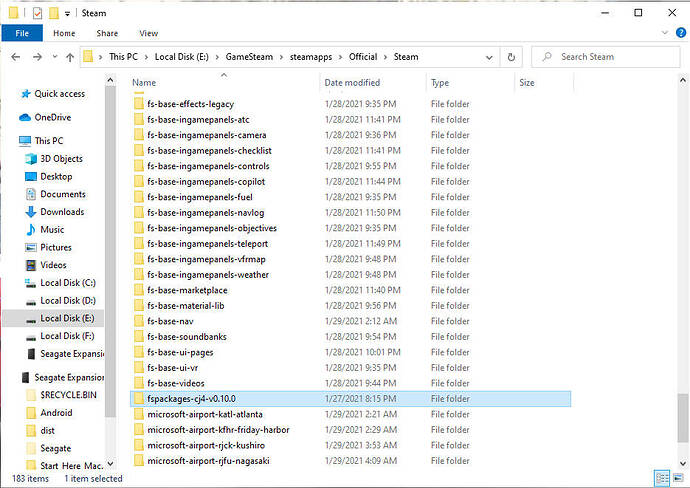
Task: Click the Properties quick access icon
Action: click(37, 13)
